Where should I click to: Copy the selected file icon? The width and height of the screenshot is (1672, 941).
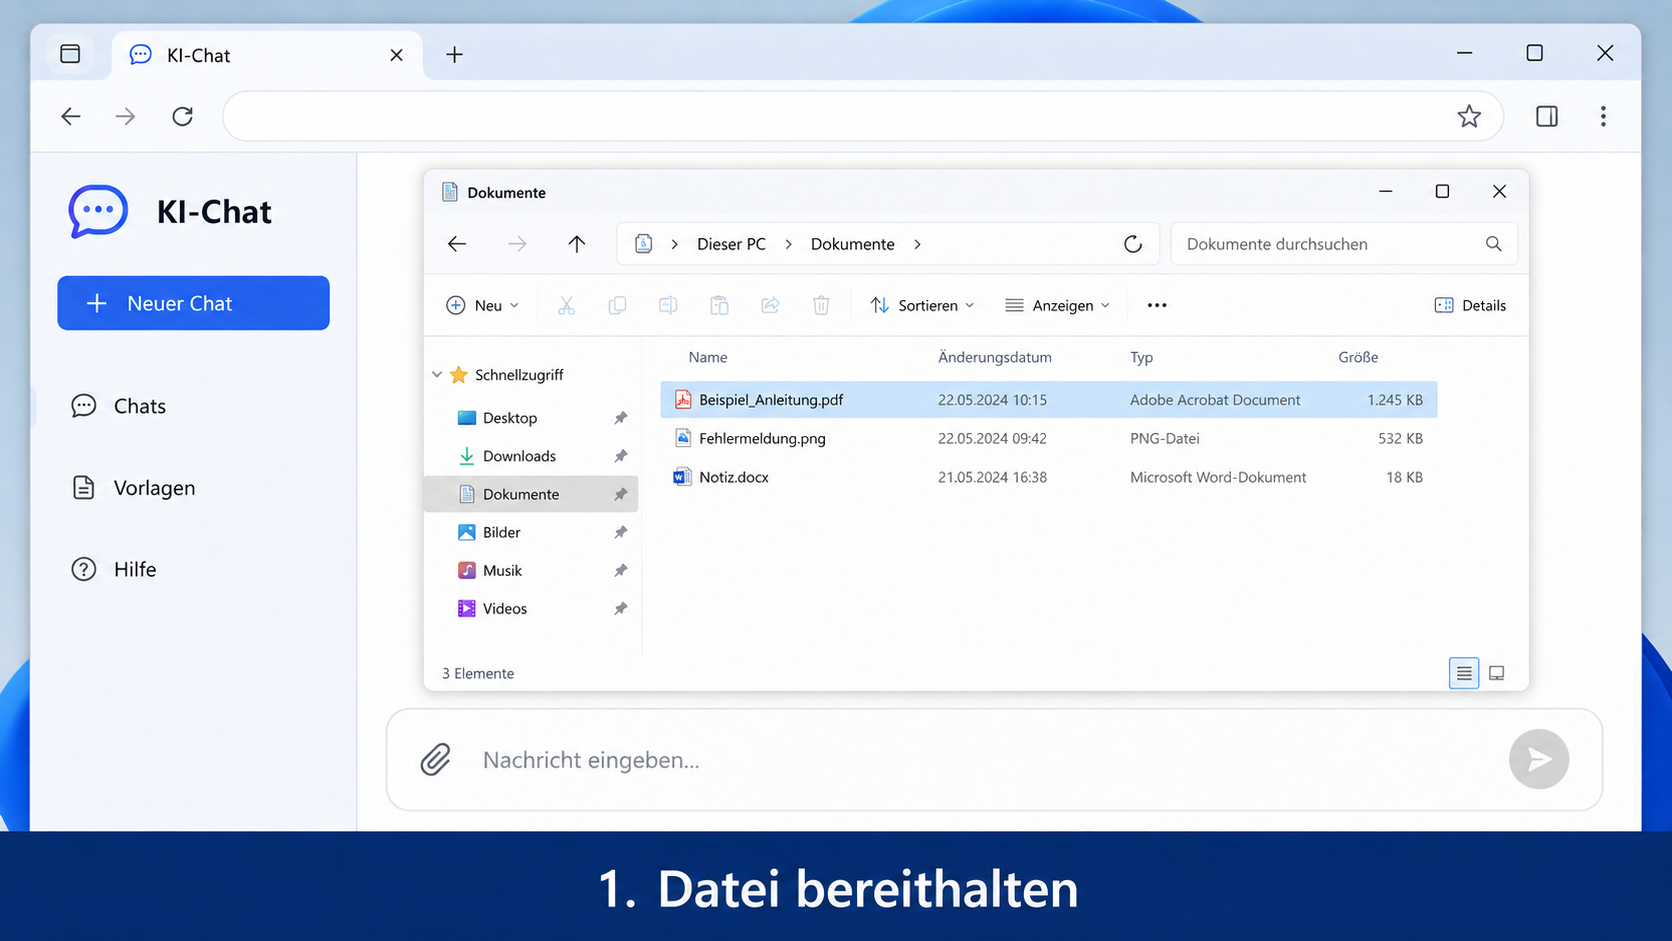click(617, 305)
